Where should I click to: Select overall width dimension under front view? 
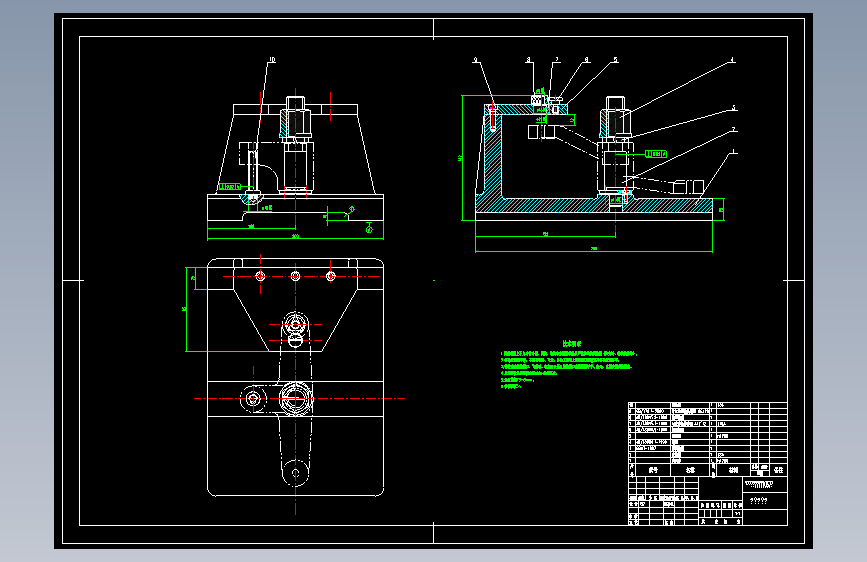click(295, 238)
